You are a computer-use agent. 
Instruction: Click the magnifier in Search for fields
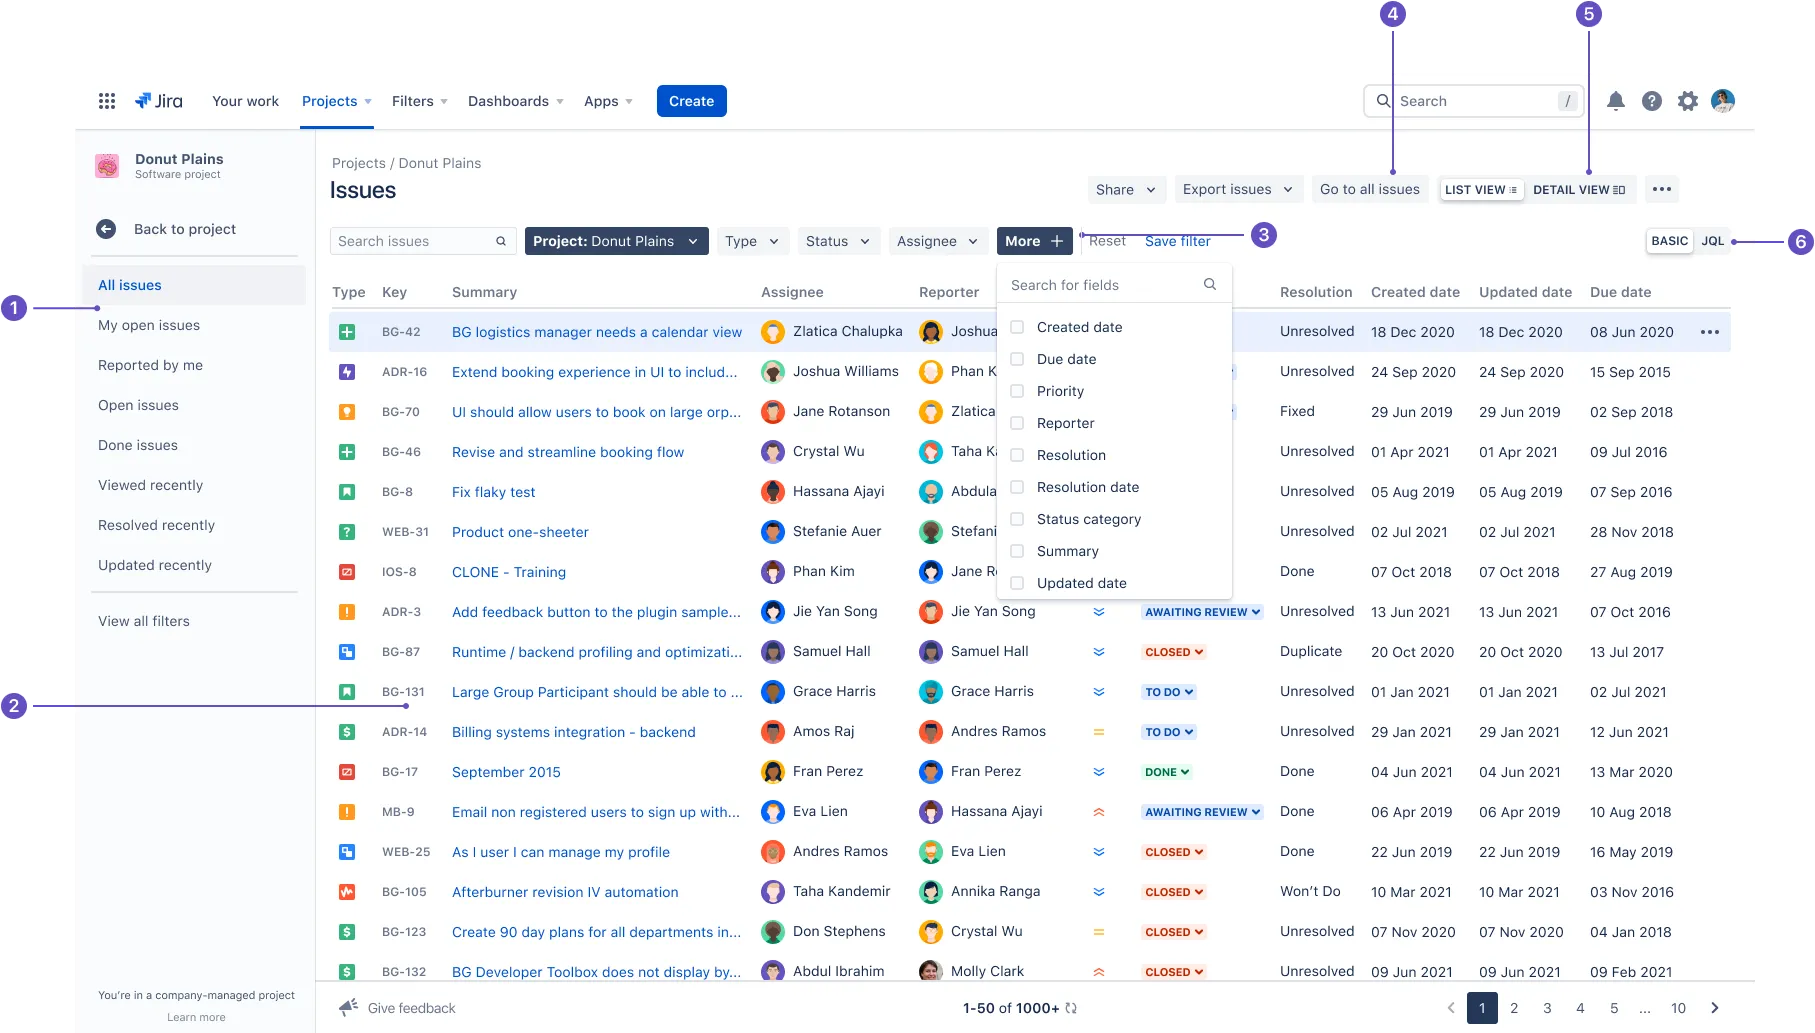click(1210, 285)
